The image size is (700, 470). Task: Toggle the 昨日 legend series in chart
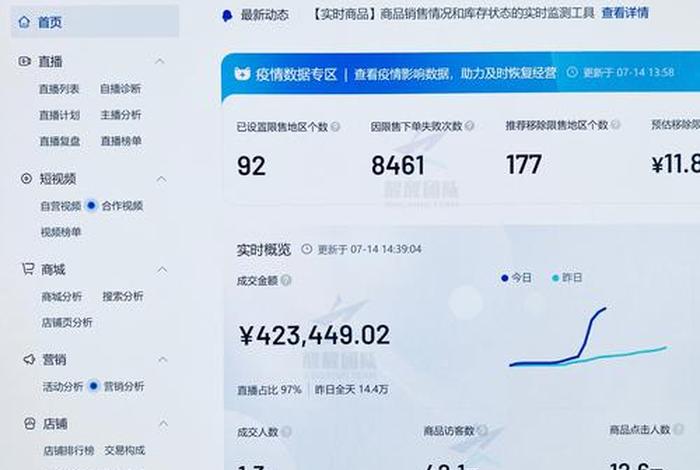pos(567,278)
